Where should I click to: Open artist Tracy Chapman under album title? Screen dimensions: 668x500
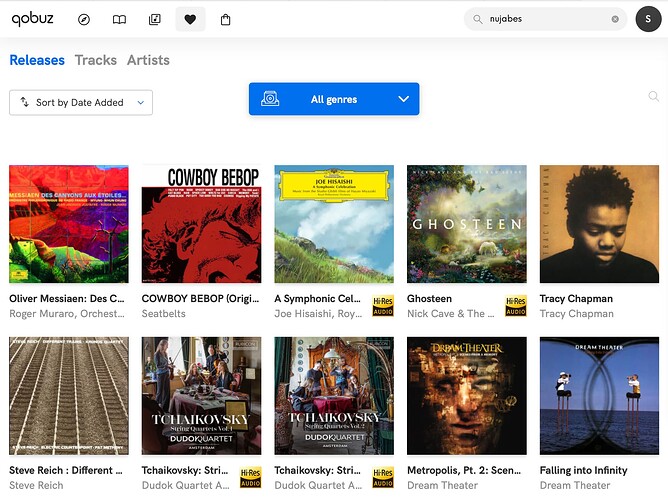(x=577, y=313)
